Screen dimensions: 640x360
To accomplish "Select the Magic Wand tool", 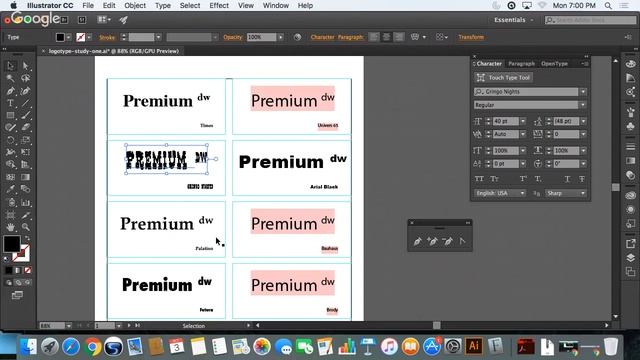I will click(x=11, y=78).
